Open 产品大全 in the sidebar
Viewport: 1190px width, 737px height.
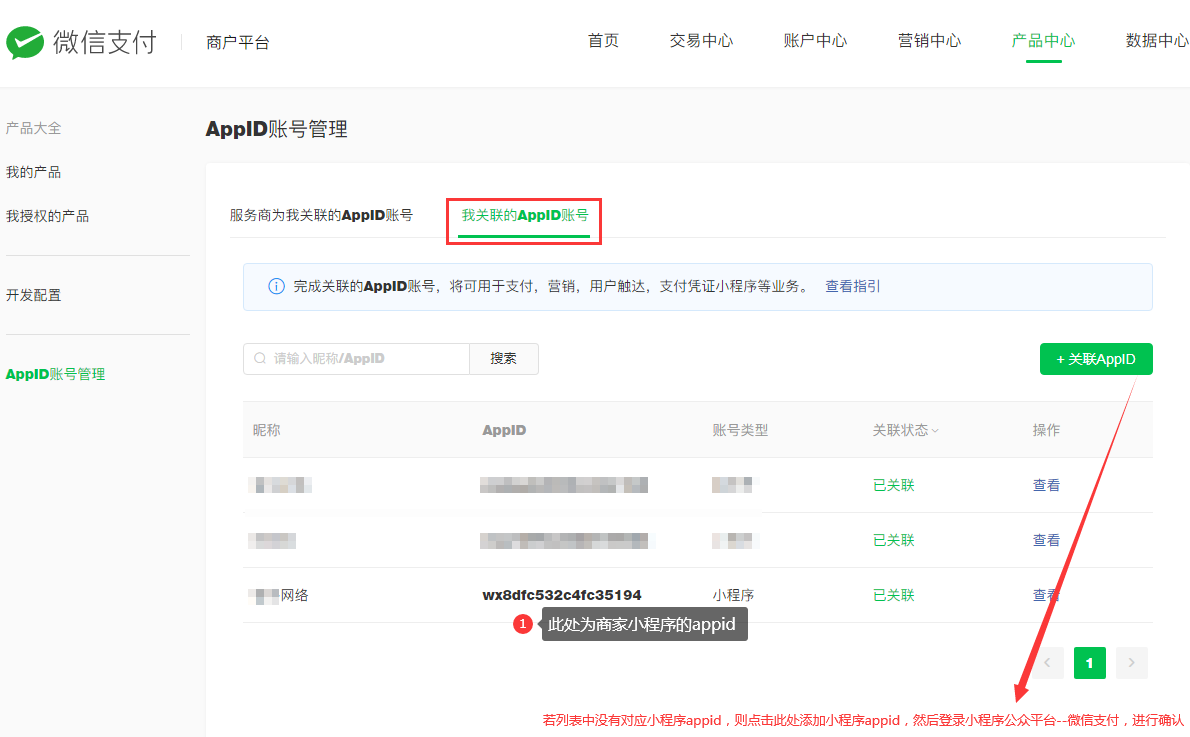click(33, 128)
